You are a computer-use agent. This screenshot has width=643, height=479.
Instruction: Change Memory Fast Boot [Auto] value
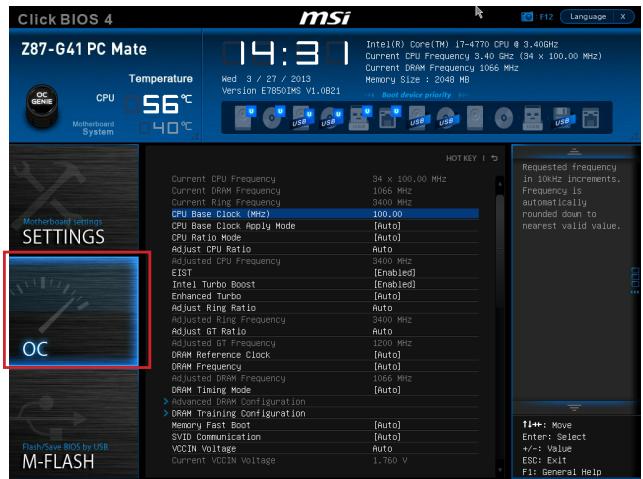(387, 425)
